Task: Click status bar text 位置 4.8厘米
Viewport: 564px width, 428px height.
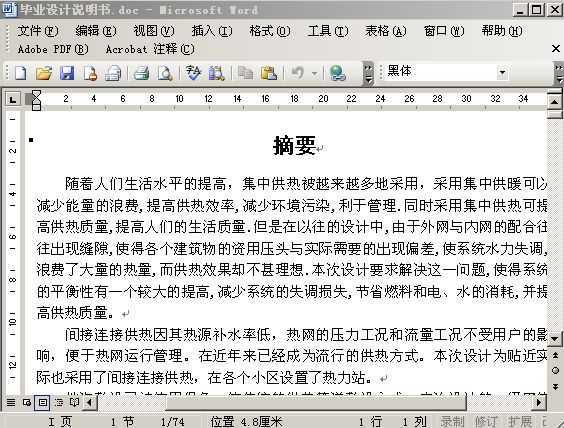Action: [x=247, y=421]
